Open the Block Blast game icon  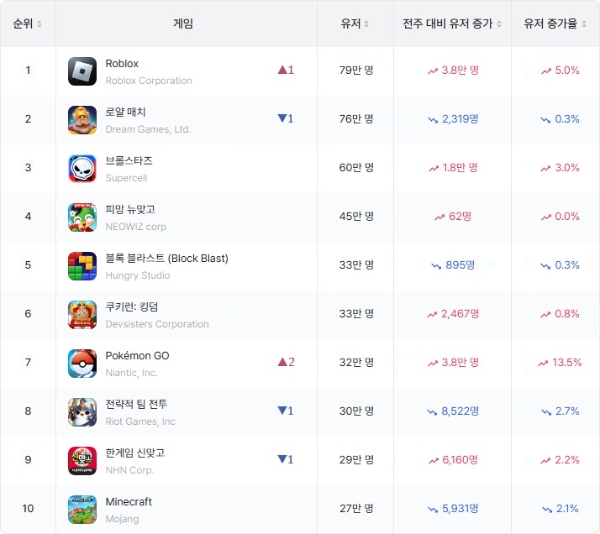pos(82,266)
